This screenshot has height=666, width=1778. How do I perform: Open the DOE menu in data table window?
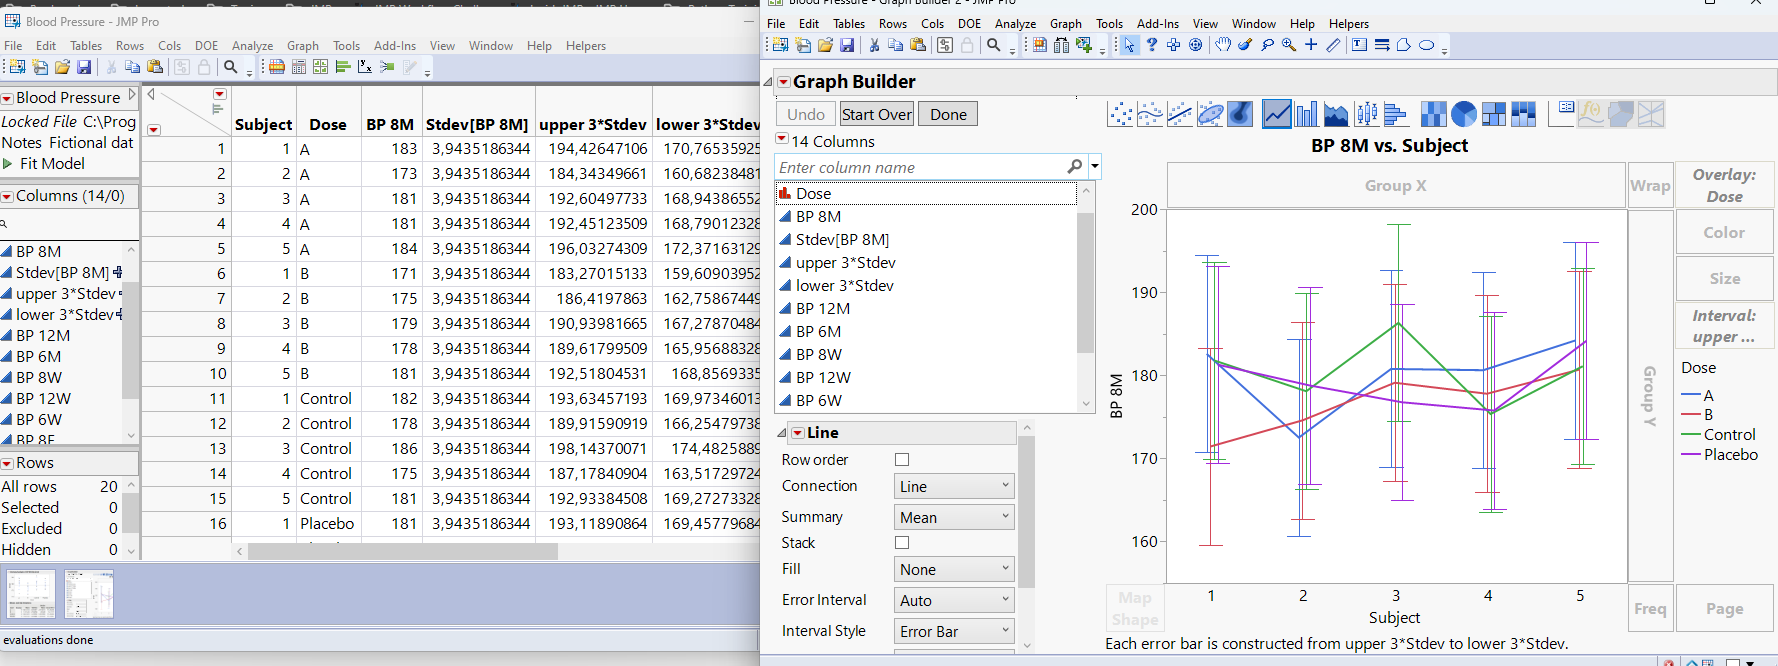click(206, 46)
